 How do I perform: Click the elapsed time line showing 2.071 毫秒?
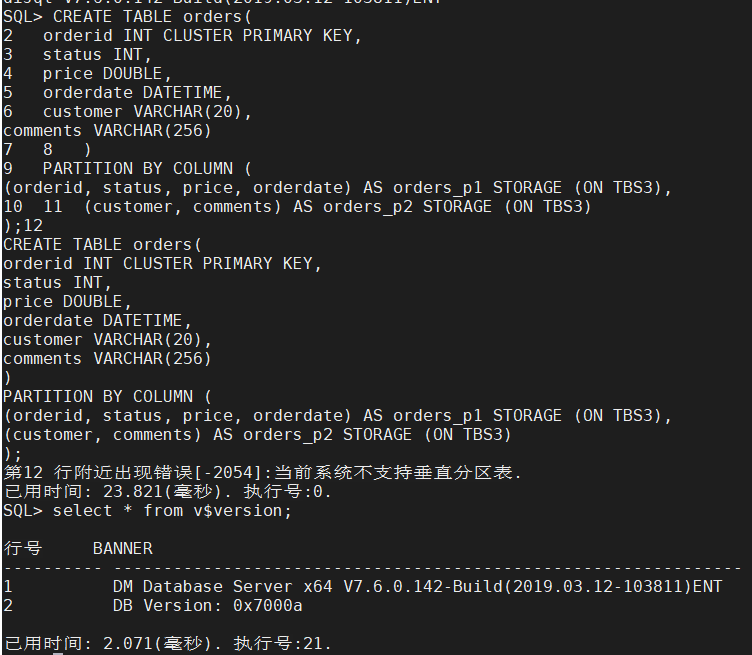click(168, 643)
